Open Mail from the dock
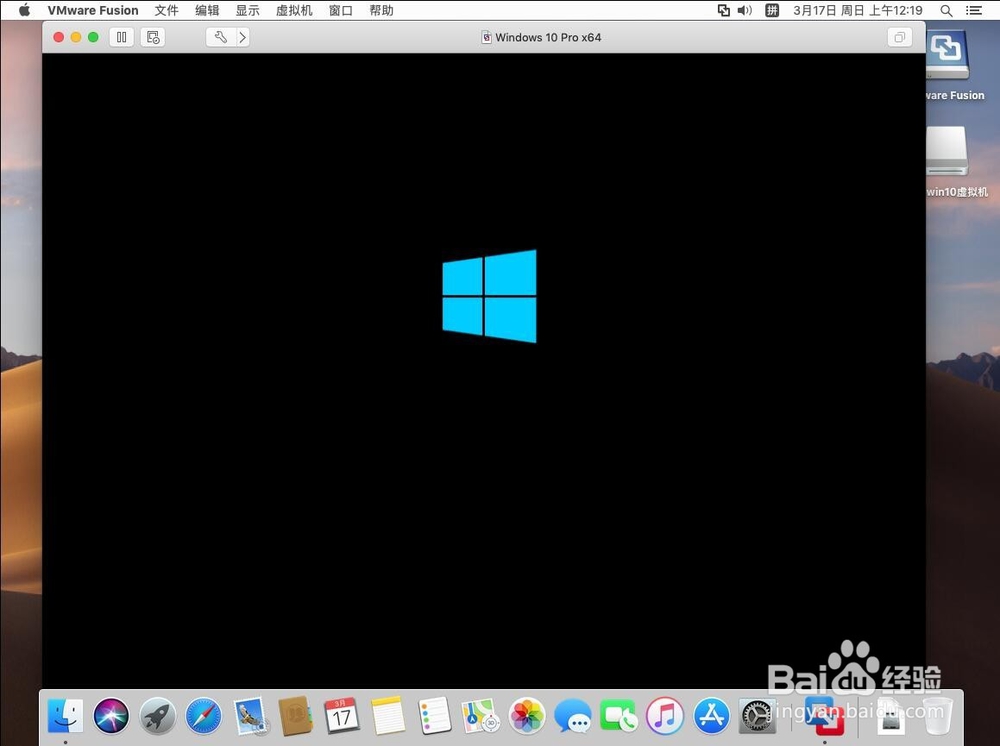The width and height of the screenshot is (1000, 746). (250, 715)
